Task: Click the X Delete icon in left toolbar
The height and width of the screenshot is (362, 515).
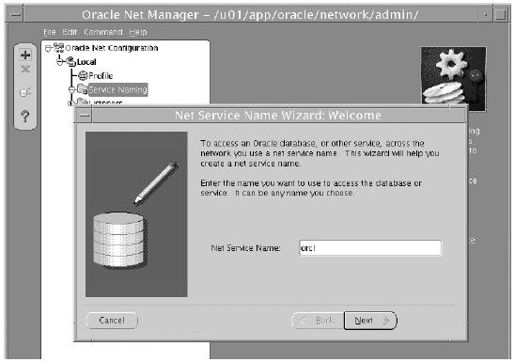Action: [25, 69]
